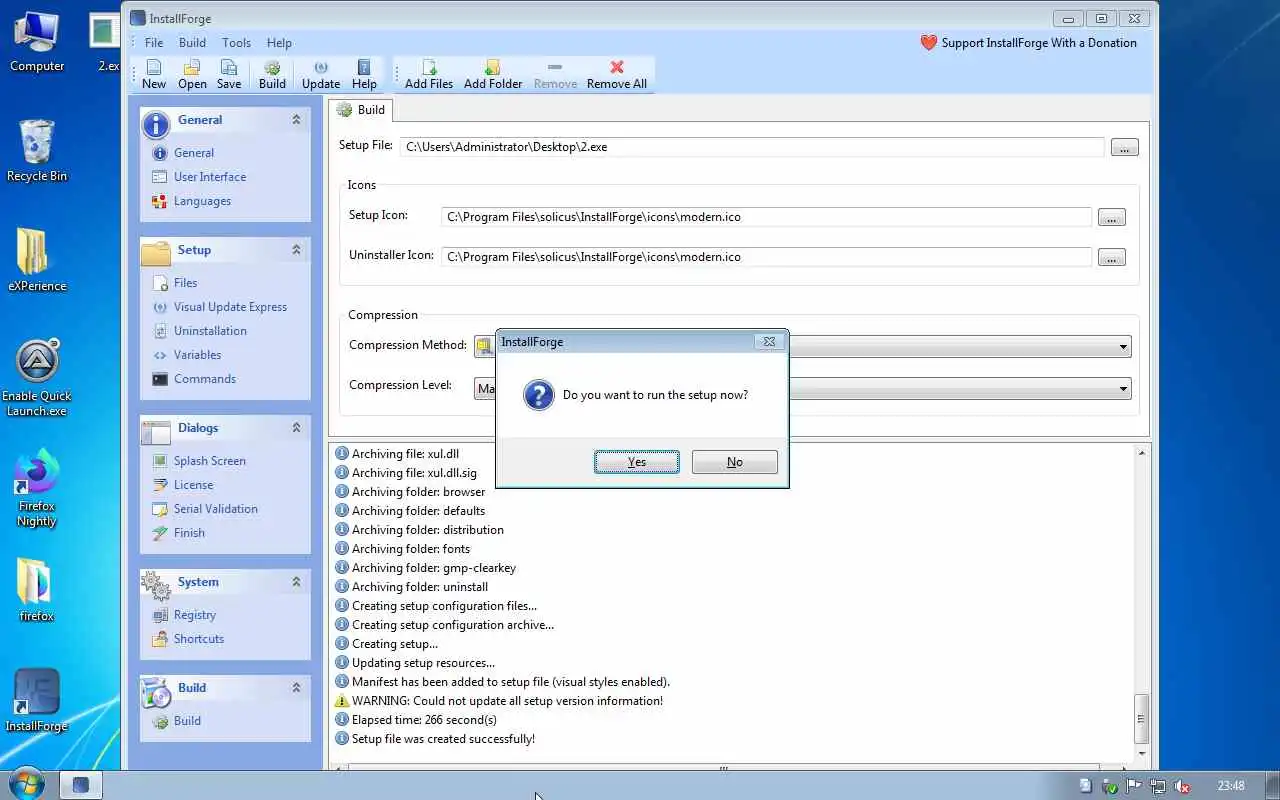Click the Add Folder toolbar icon
Image resolution: width=1280 pixels, height=800 pixels.
(493, 74)
